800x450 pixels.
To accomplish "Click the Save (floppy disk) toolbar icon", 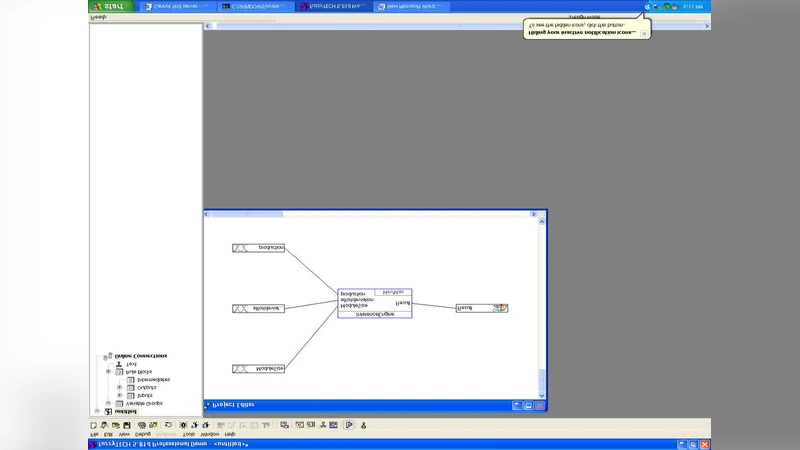I will point(127,425).
